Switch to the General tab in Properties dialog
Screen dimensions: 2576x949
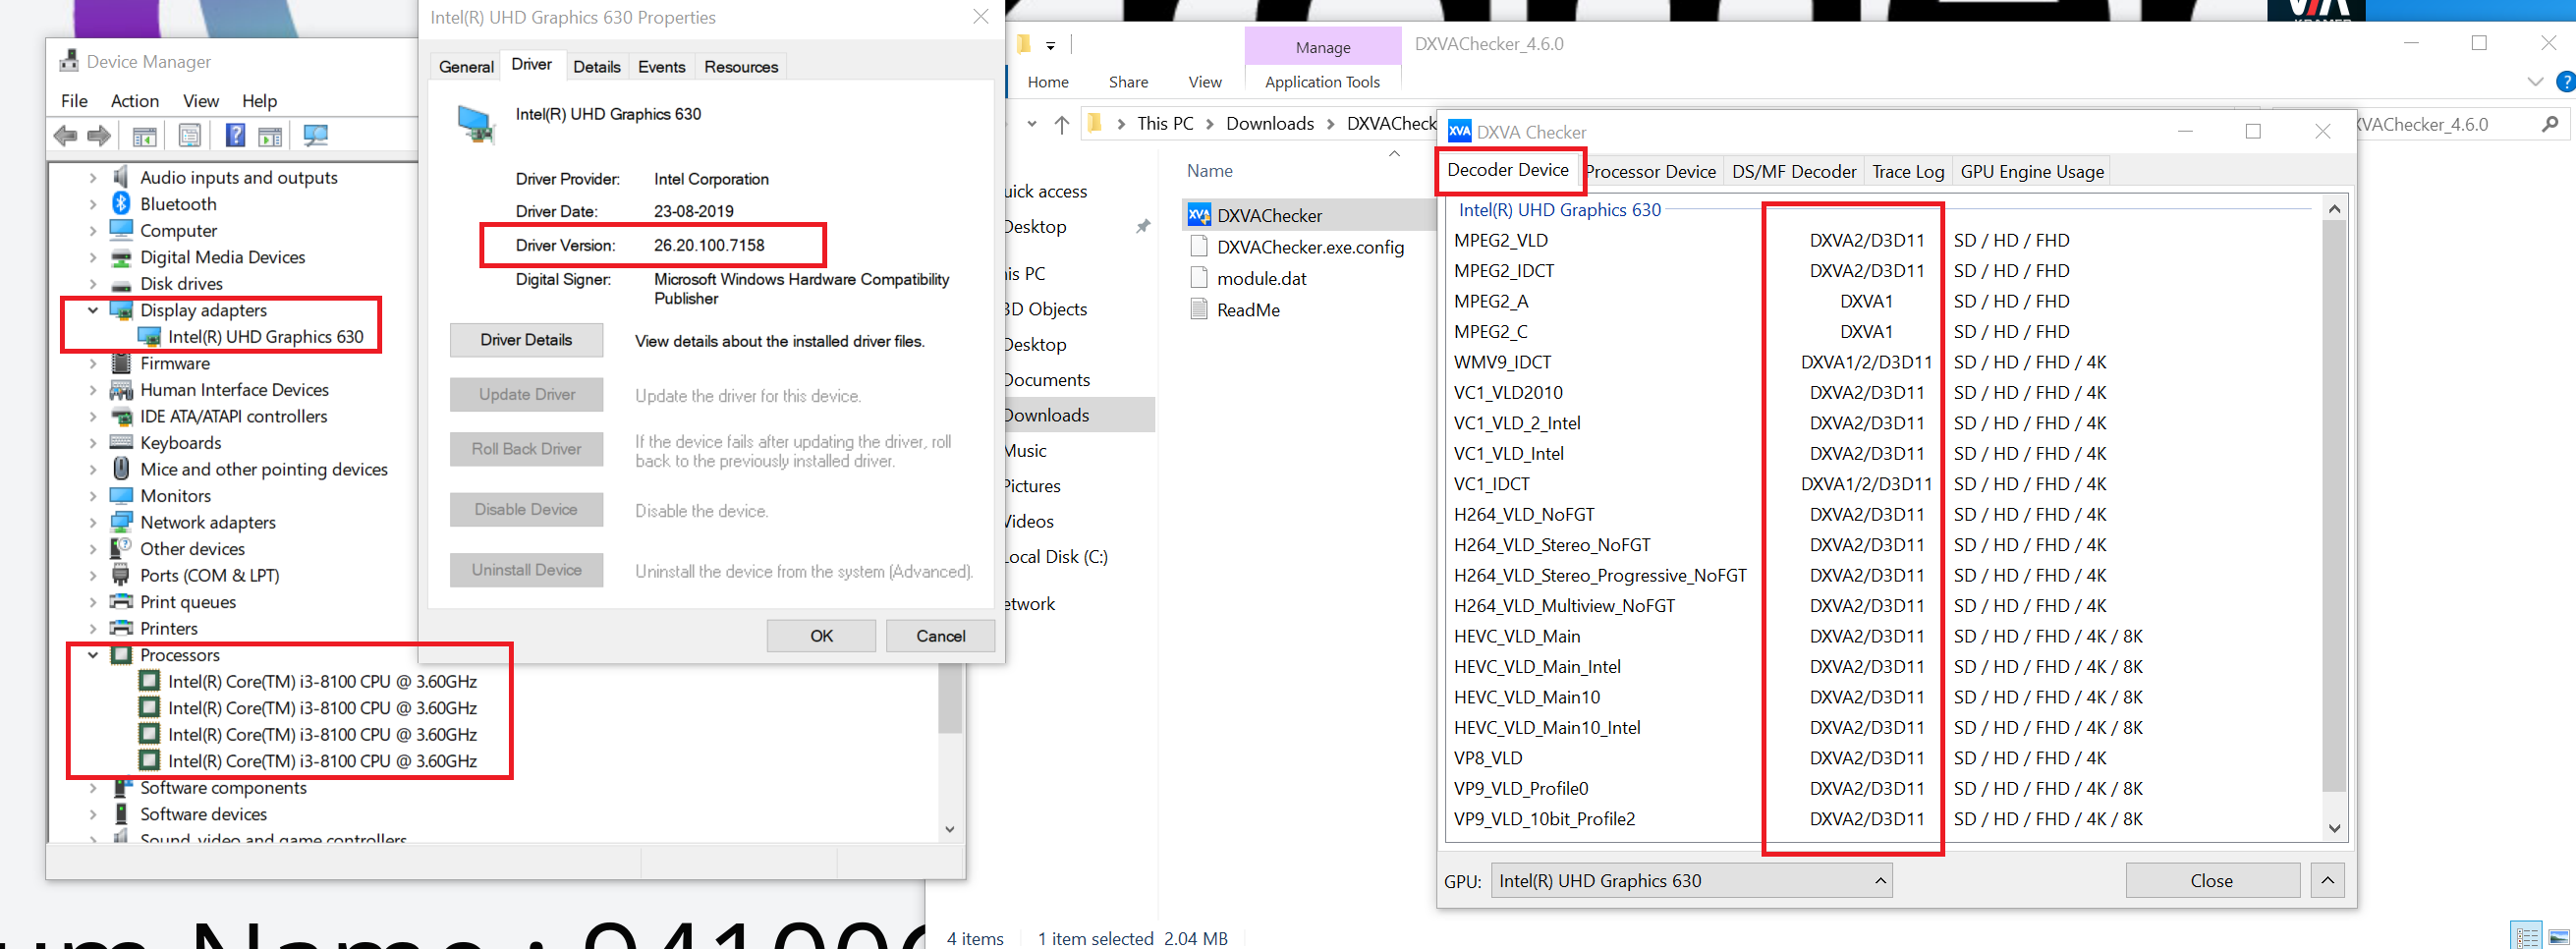tap(466, 67)
